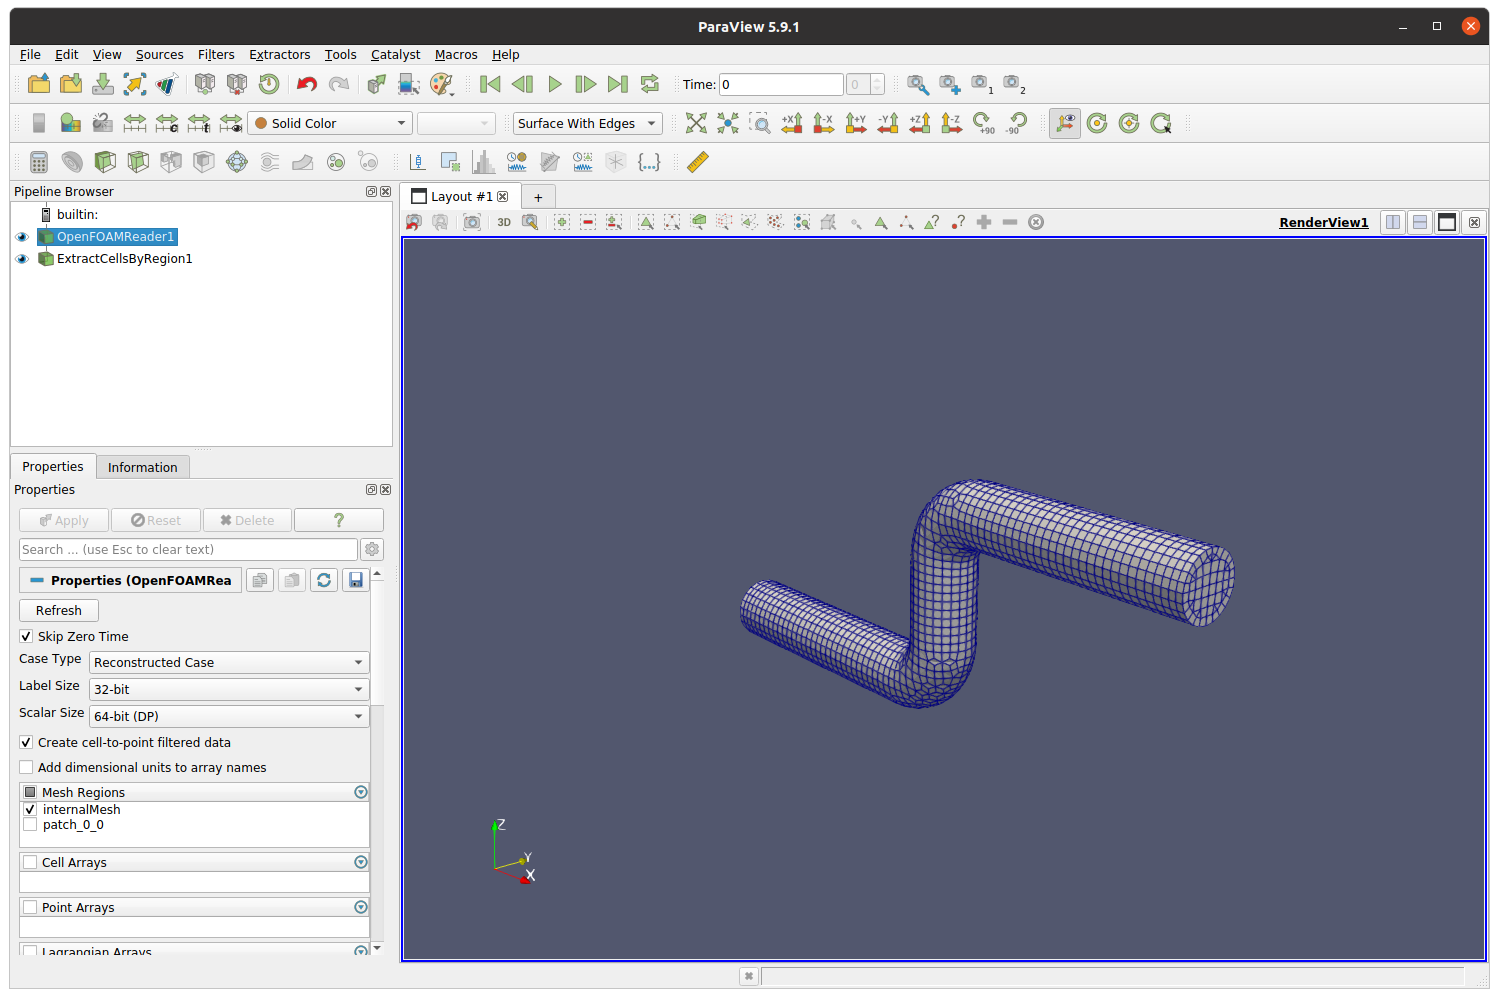This screenshot has width=1499, height=998.
Task: Rotate the view 90 degrees clockwise
Action: click(x=984, y=123)
